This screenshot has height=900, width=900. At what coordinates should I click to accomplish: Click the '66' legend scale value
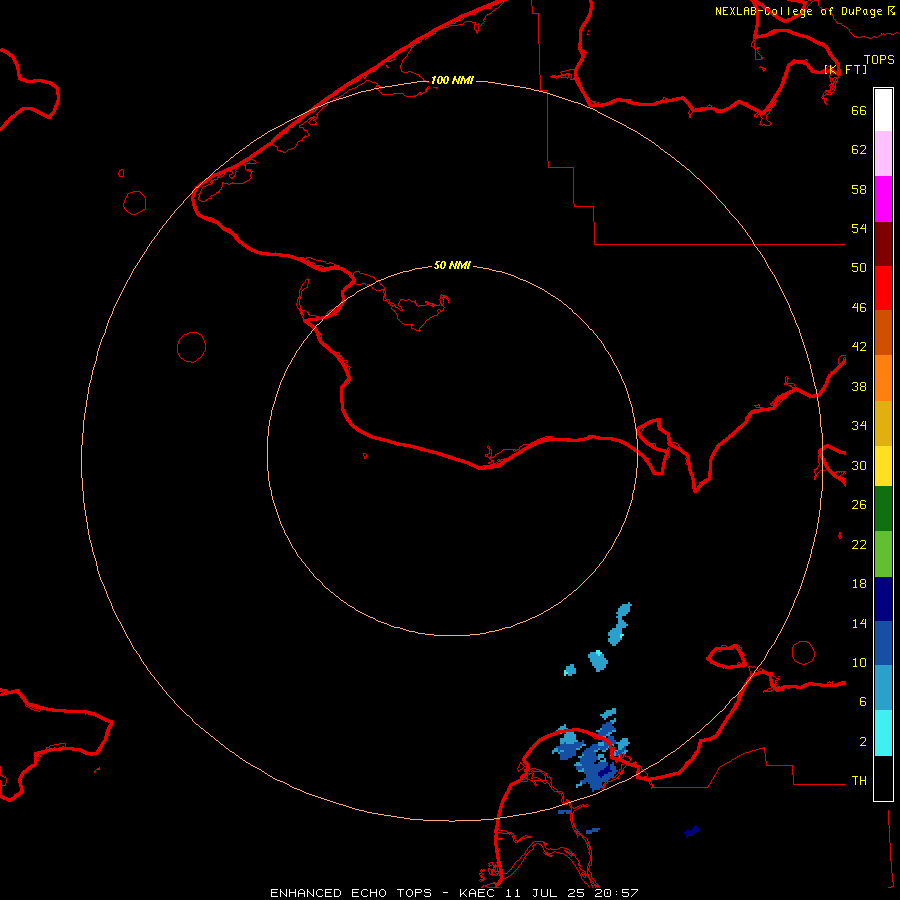859,110
